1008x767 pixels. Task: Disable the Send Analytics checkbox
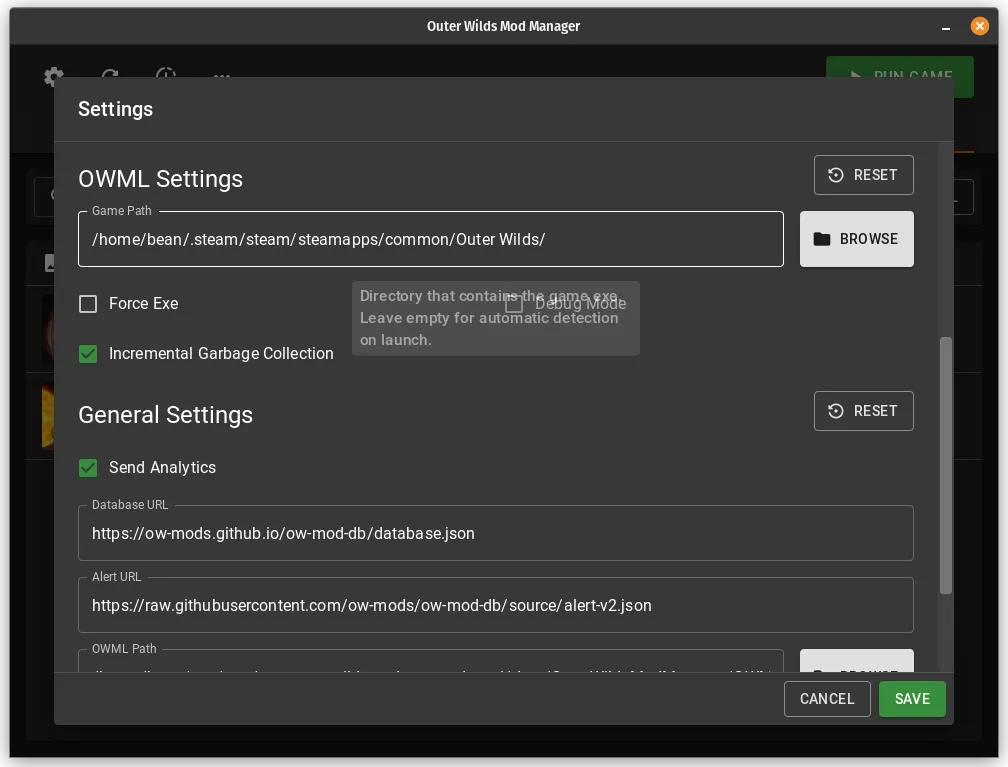click(x=88, y=468)
